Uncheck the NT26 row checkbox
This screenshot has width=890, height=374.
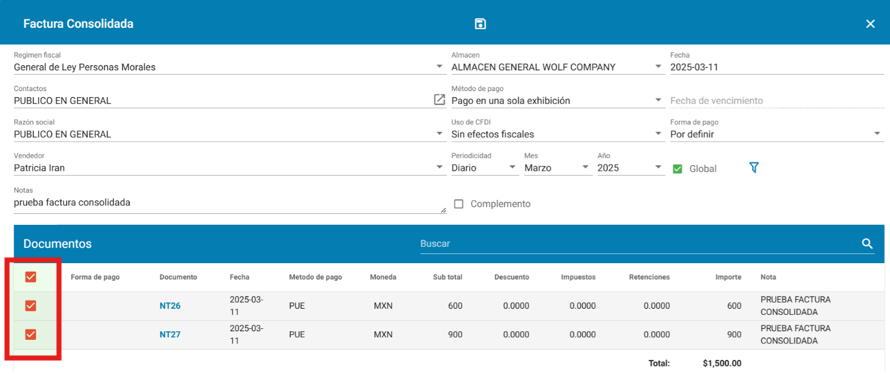coord(31,306)
